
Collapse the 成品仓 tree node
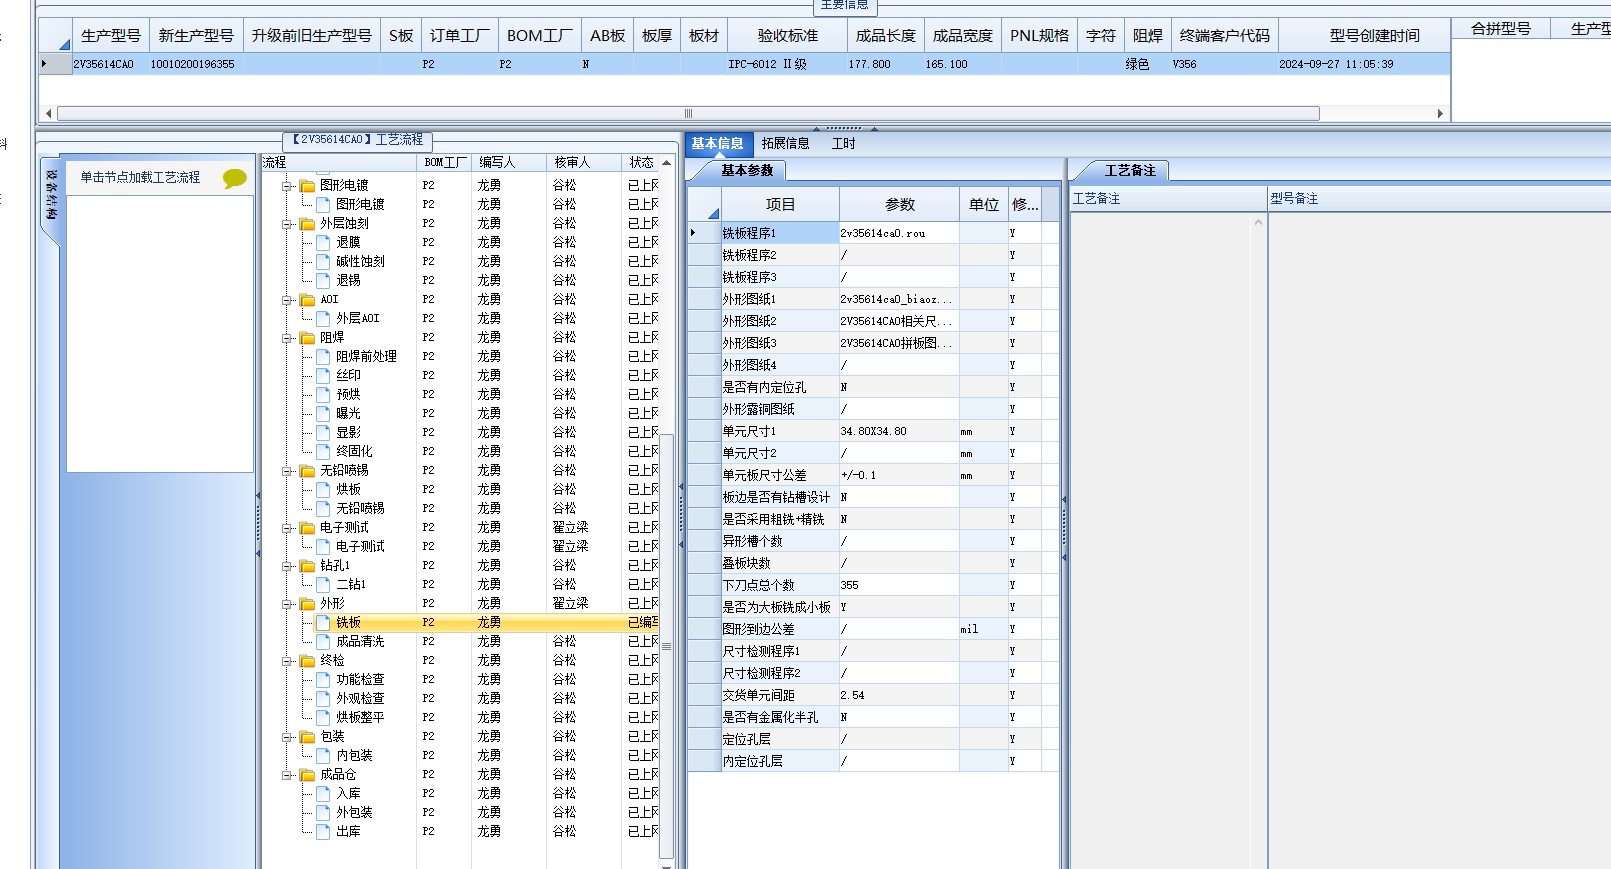tap(287, 775)
